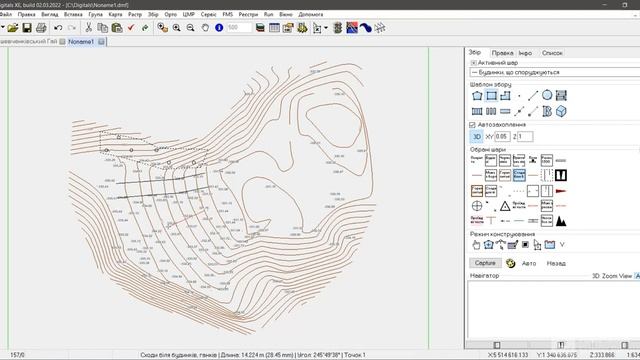Screen dimensions: 640x360
Task: Click the scale value field showing 500
Action: [239, 28]
